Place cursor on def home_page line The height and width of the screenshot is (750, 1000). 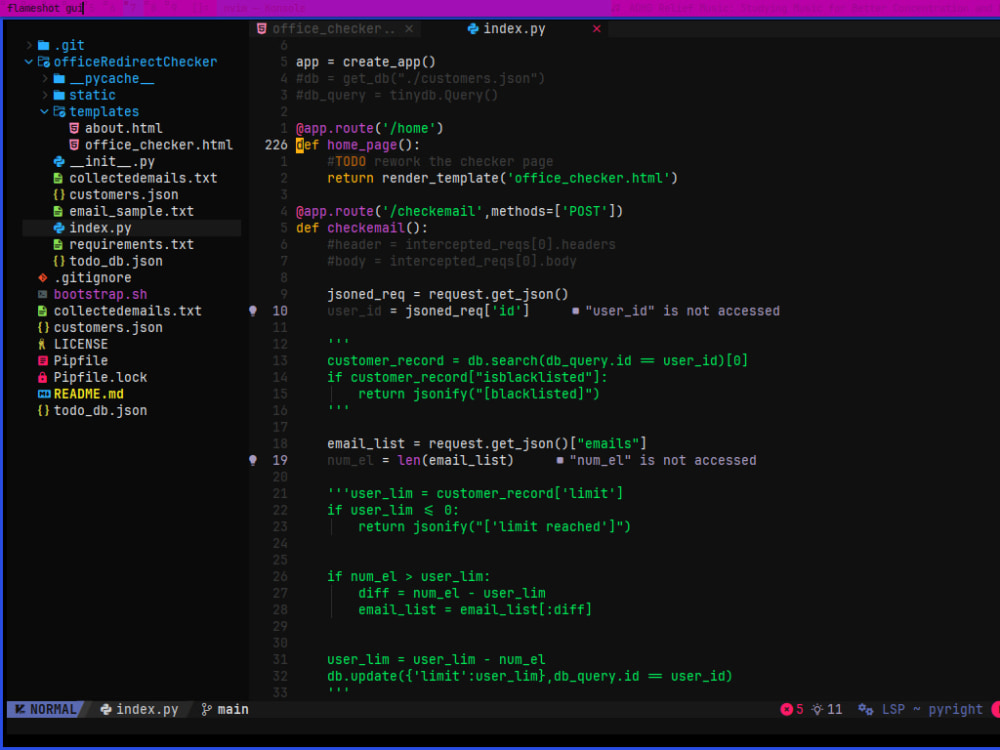tap(358, 145)
